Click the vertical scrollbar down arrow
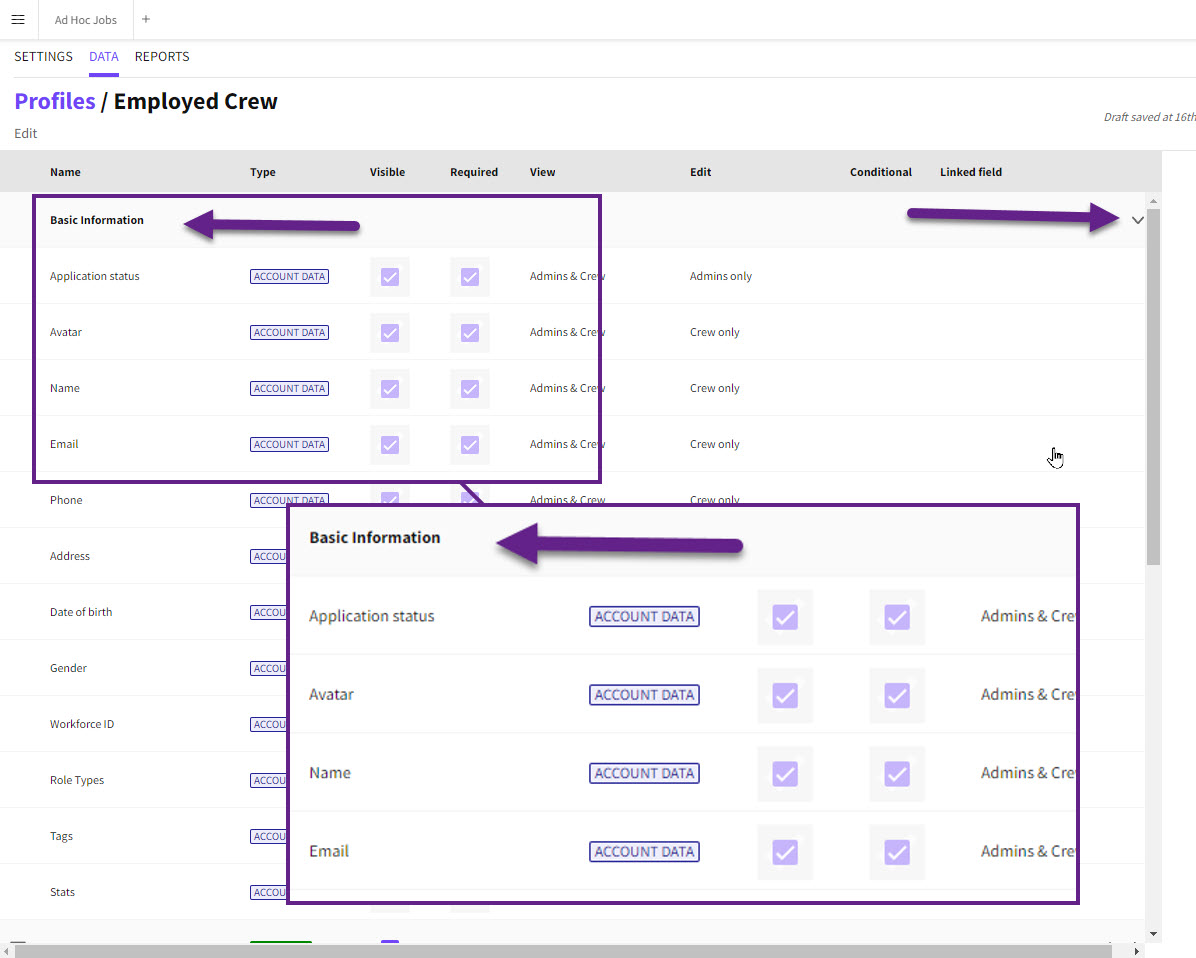This screenshot has width=1196, height=958. pos(1154,933)
